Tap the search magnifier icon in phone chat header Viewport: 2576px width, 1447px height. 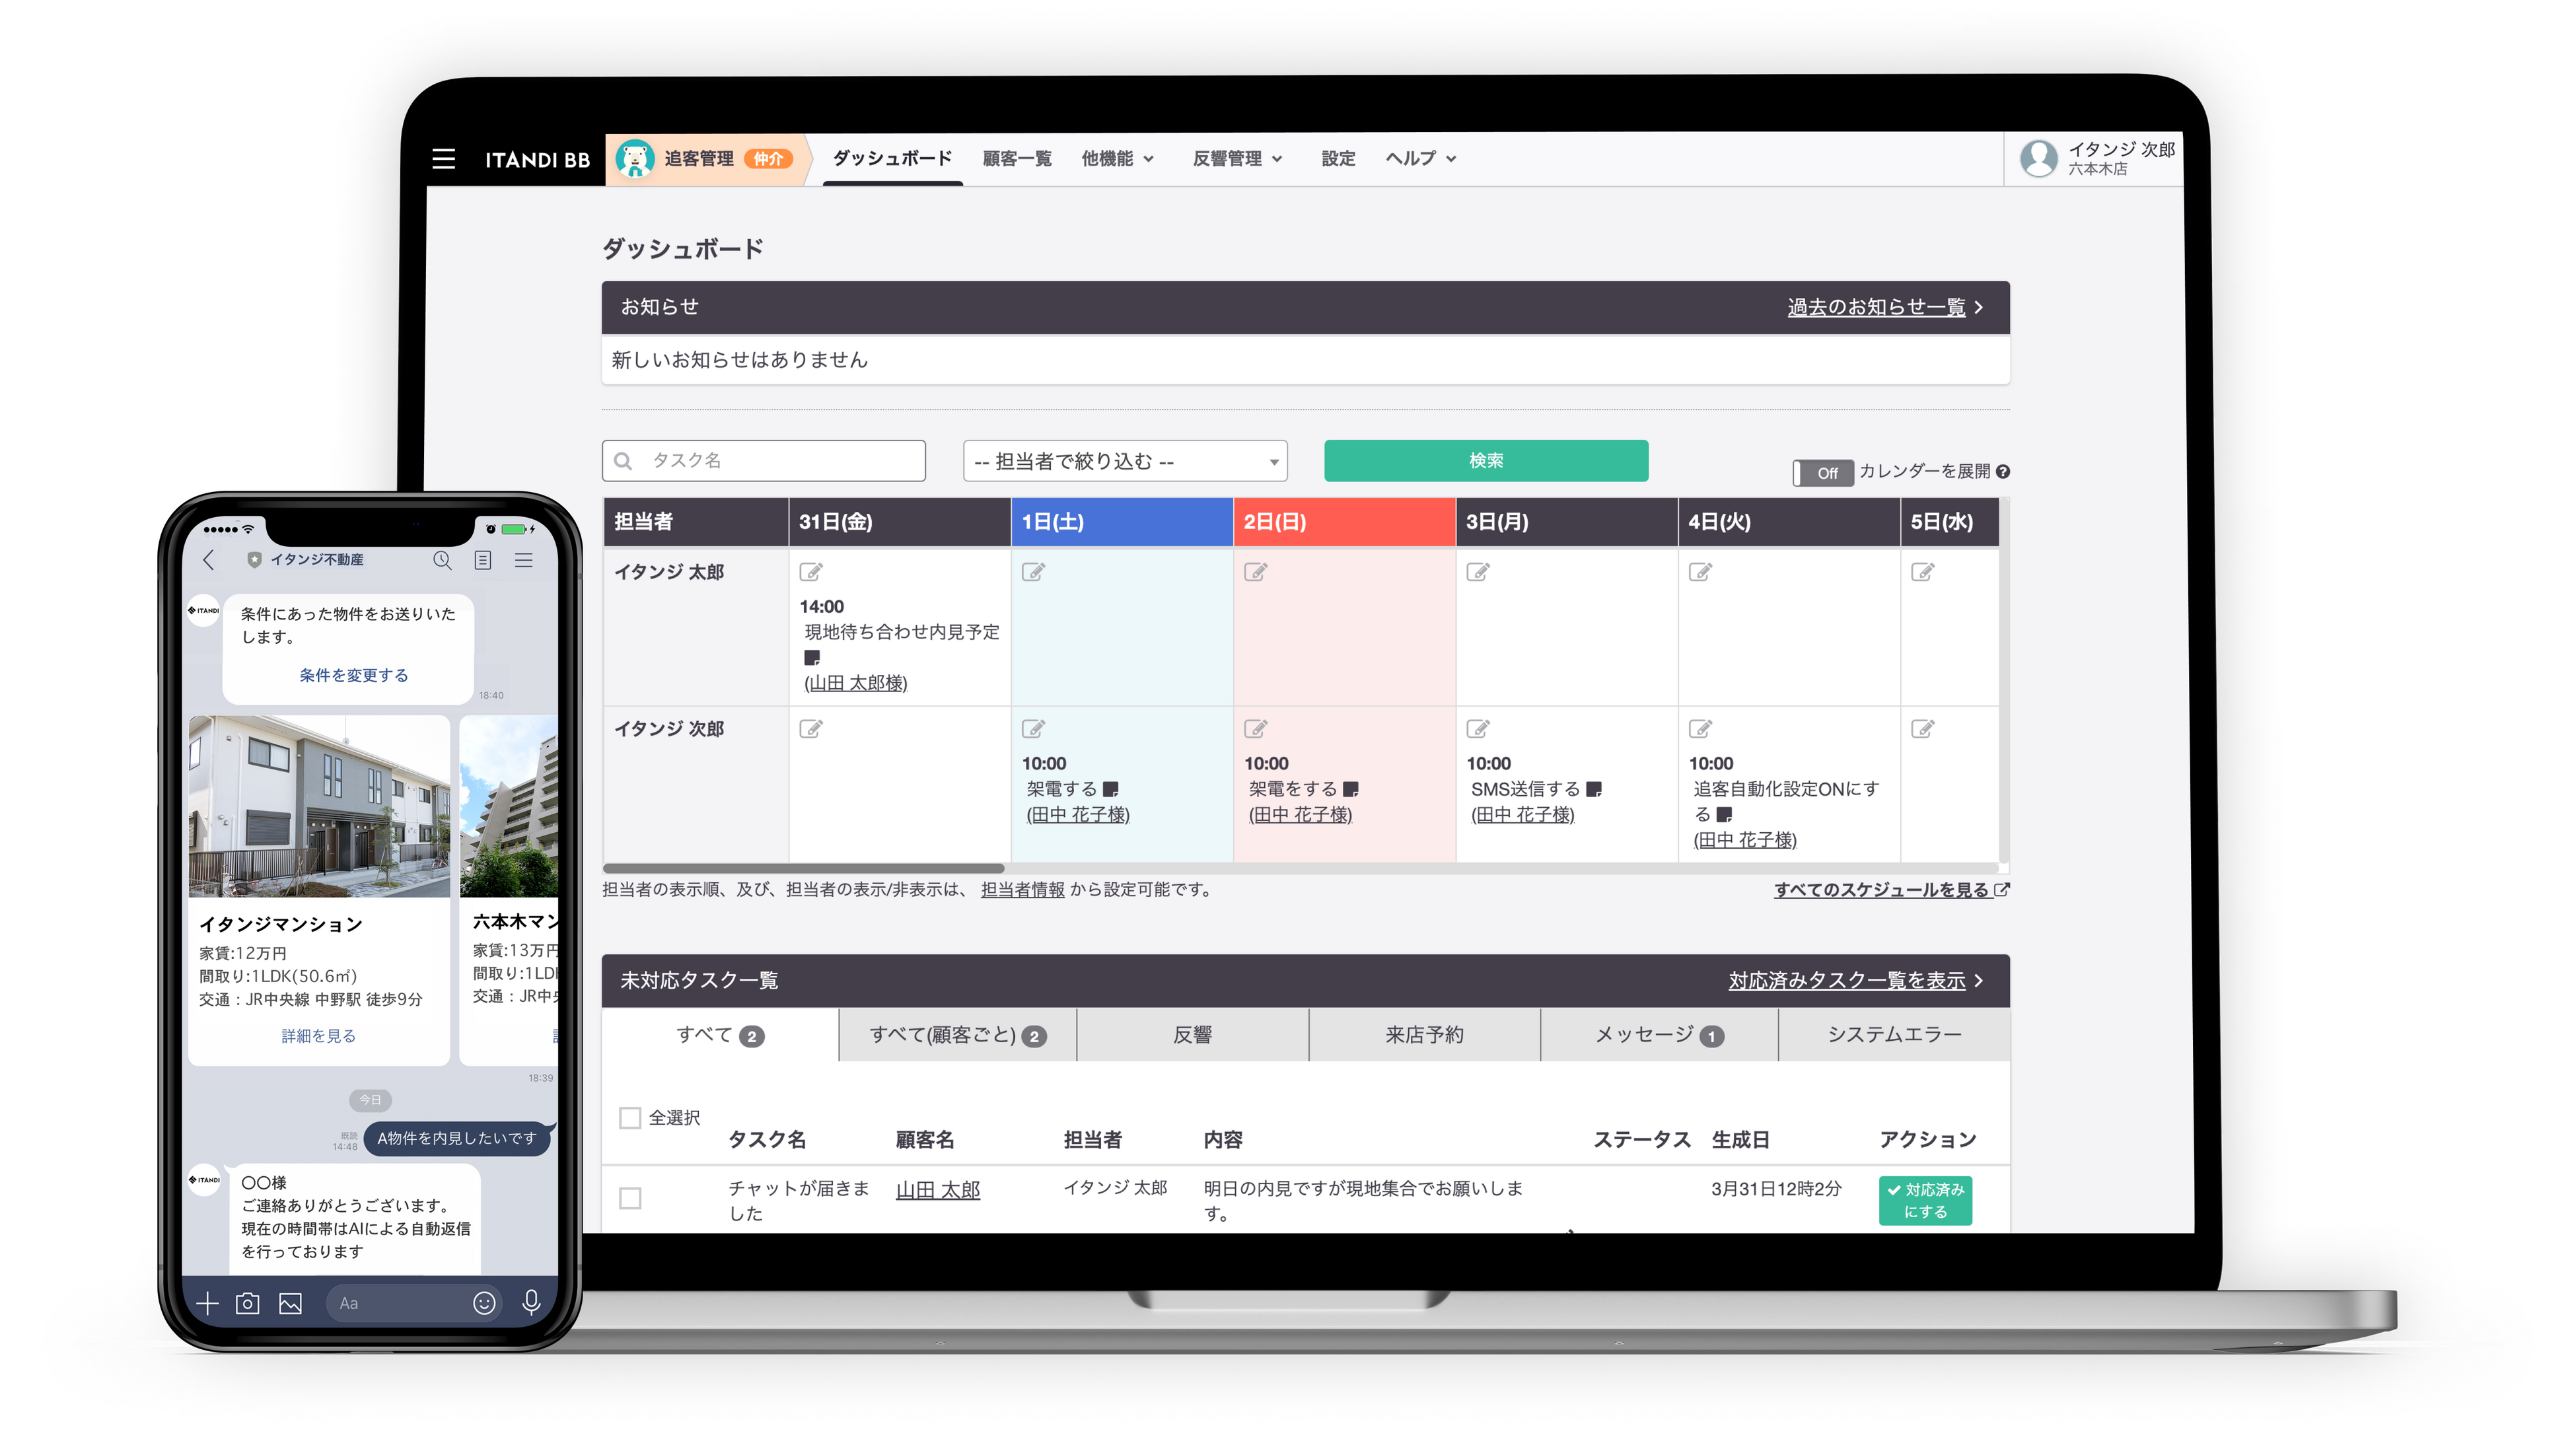(x=442, y=560)
